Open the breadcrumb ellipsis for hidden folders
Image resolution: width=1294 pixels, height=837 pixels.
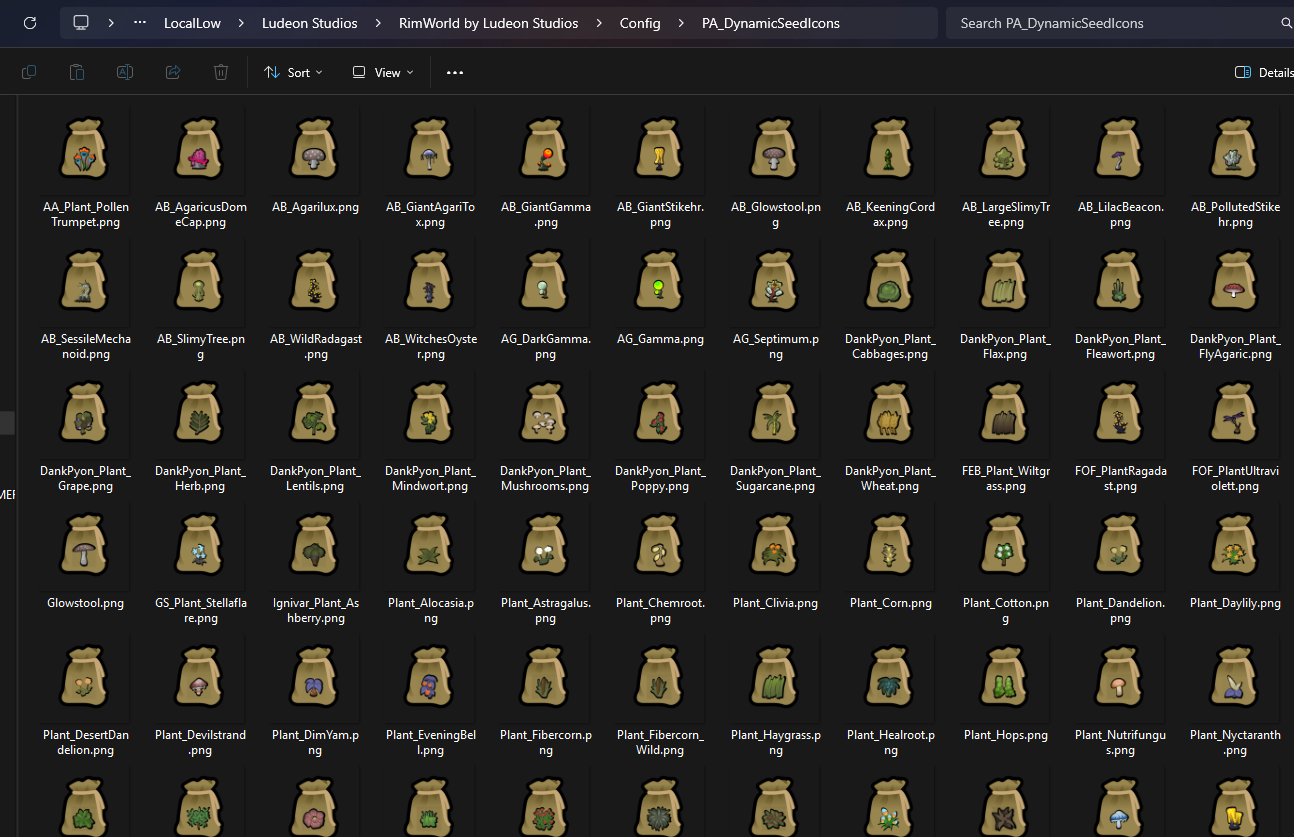click(x=141, y=23)
